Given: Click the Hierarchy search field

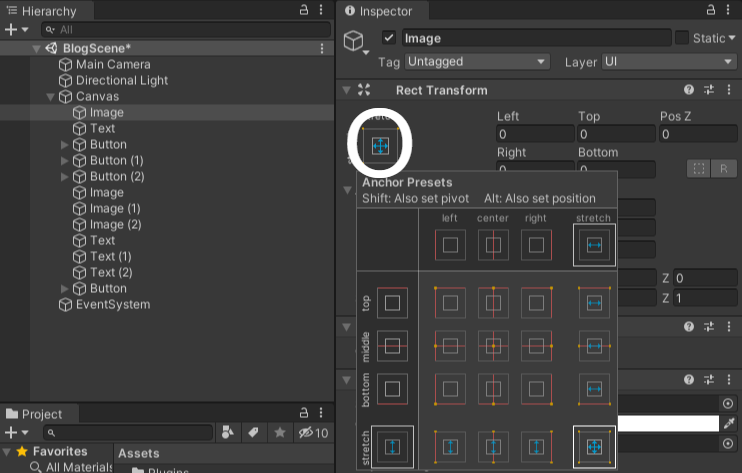Looking at the screenshot, I should [x=186, y=30].
